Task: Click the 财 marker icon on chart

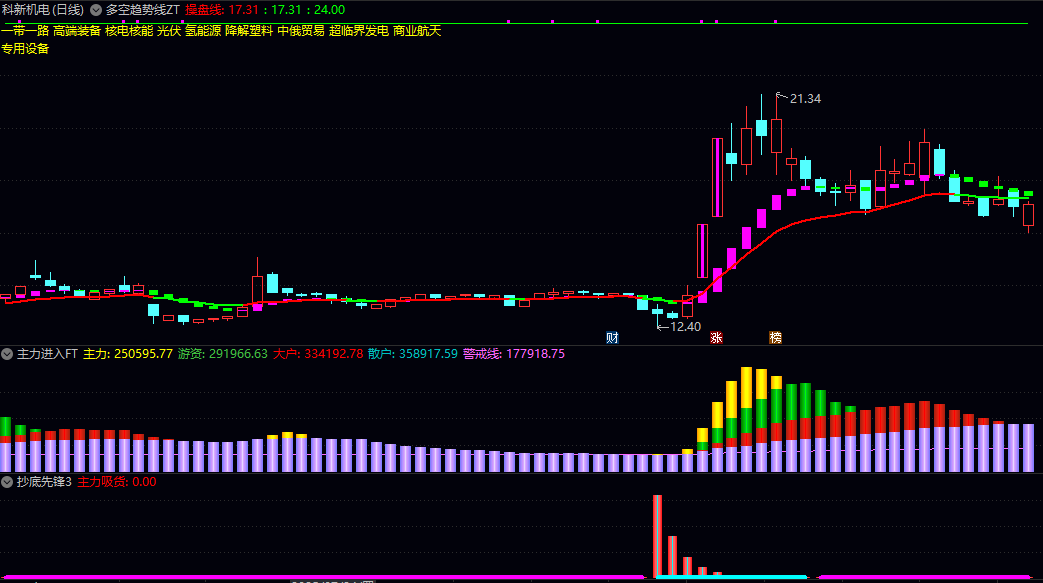Action: pyautogui.click(x=613, y=337)
